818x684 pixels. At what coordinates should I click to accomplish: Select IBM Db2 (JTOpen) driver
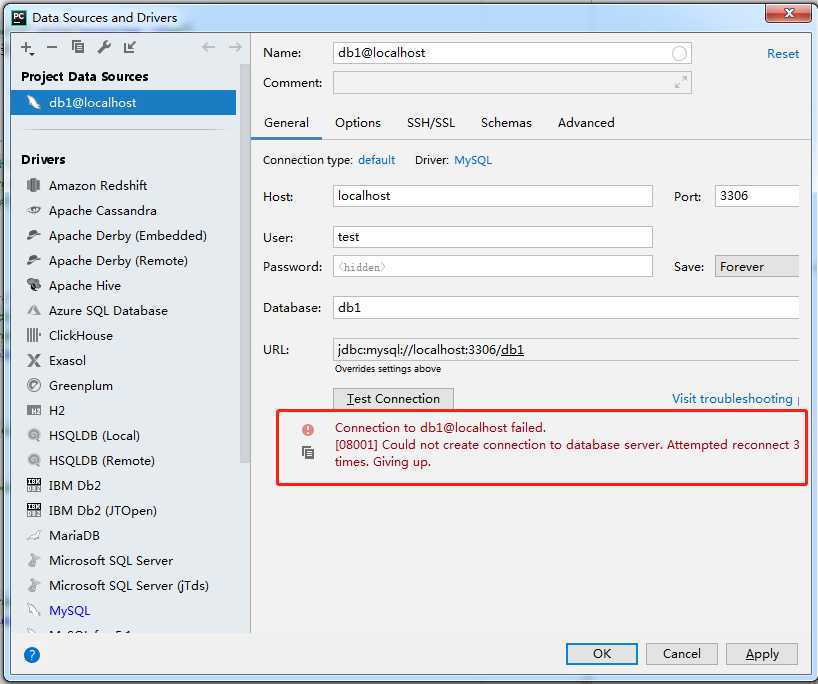(x=91, y=511)
